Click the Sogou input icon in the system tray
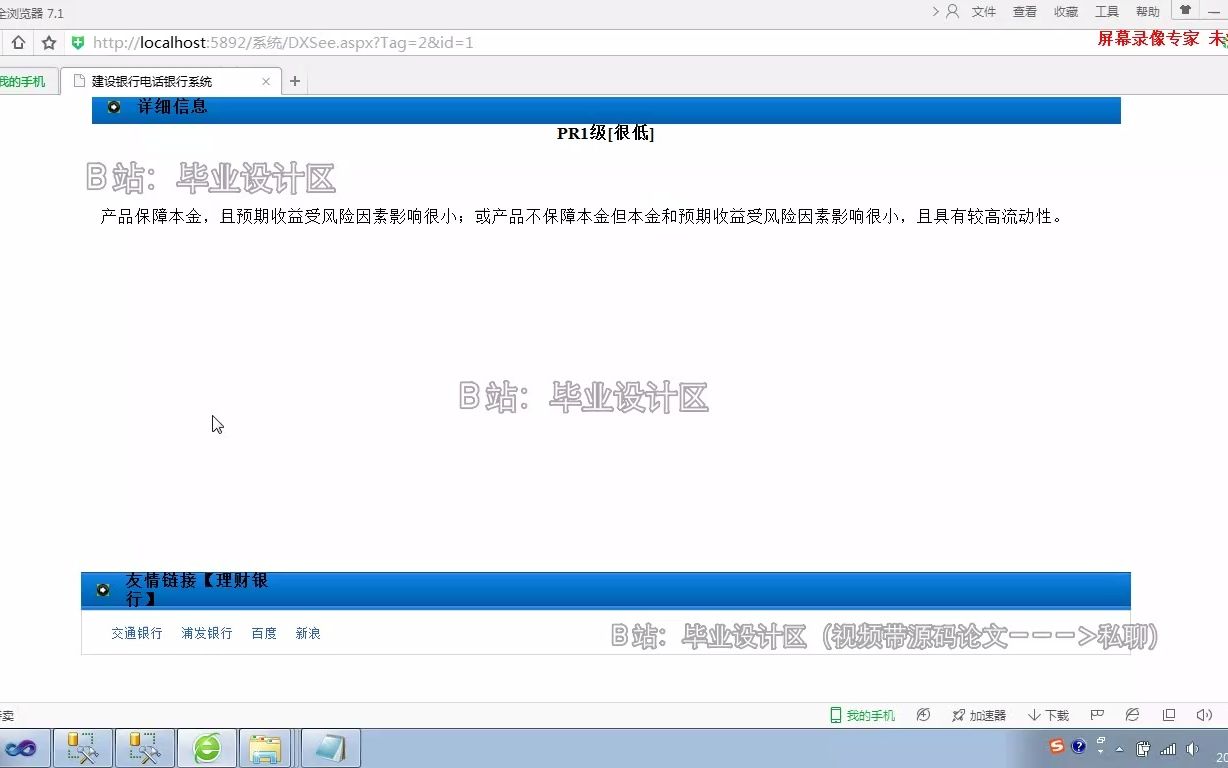The width and height of the screenshot is (1228, 768). [1057, 747]
